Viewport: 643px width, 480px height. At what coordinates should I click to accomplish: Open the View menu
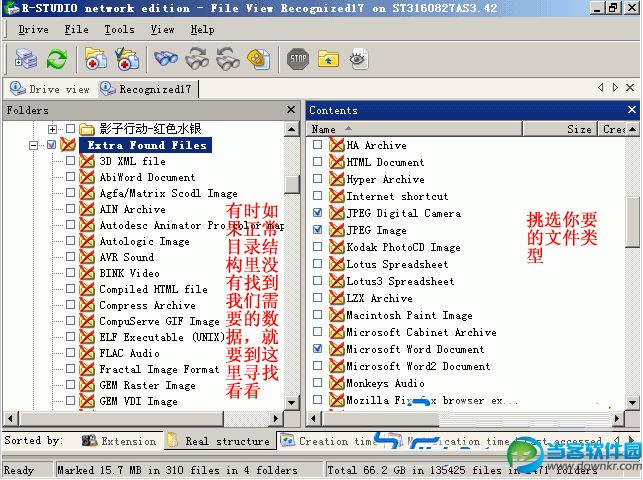[162, 30]
